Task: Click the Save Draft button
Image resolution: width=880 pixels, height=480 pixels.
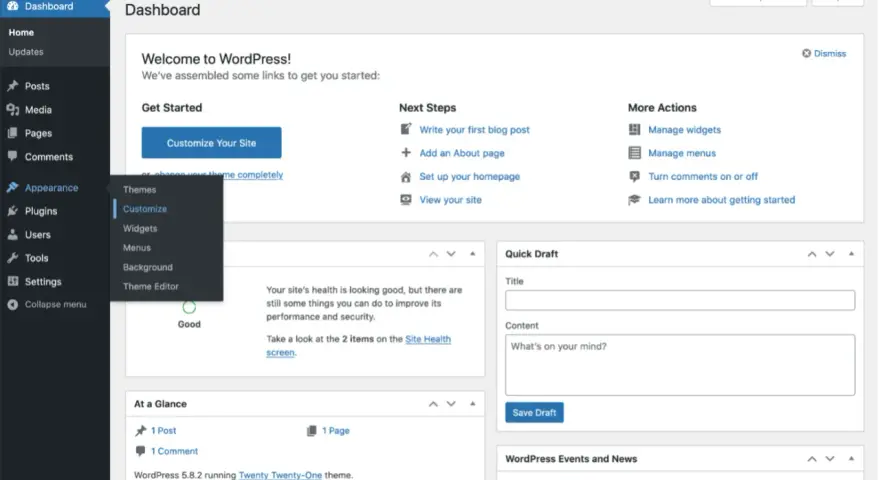Action: click(534, 413)
